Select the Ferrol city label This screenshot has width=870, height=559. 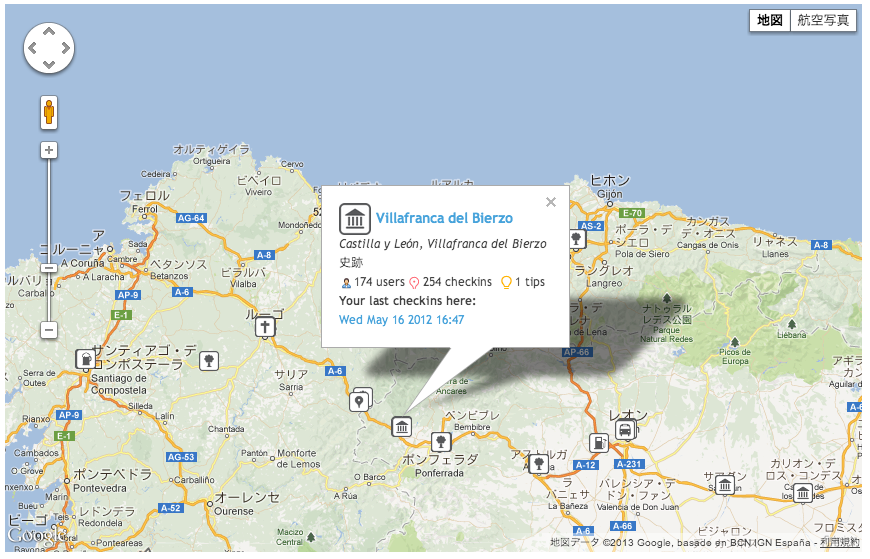click(145, 209)
